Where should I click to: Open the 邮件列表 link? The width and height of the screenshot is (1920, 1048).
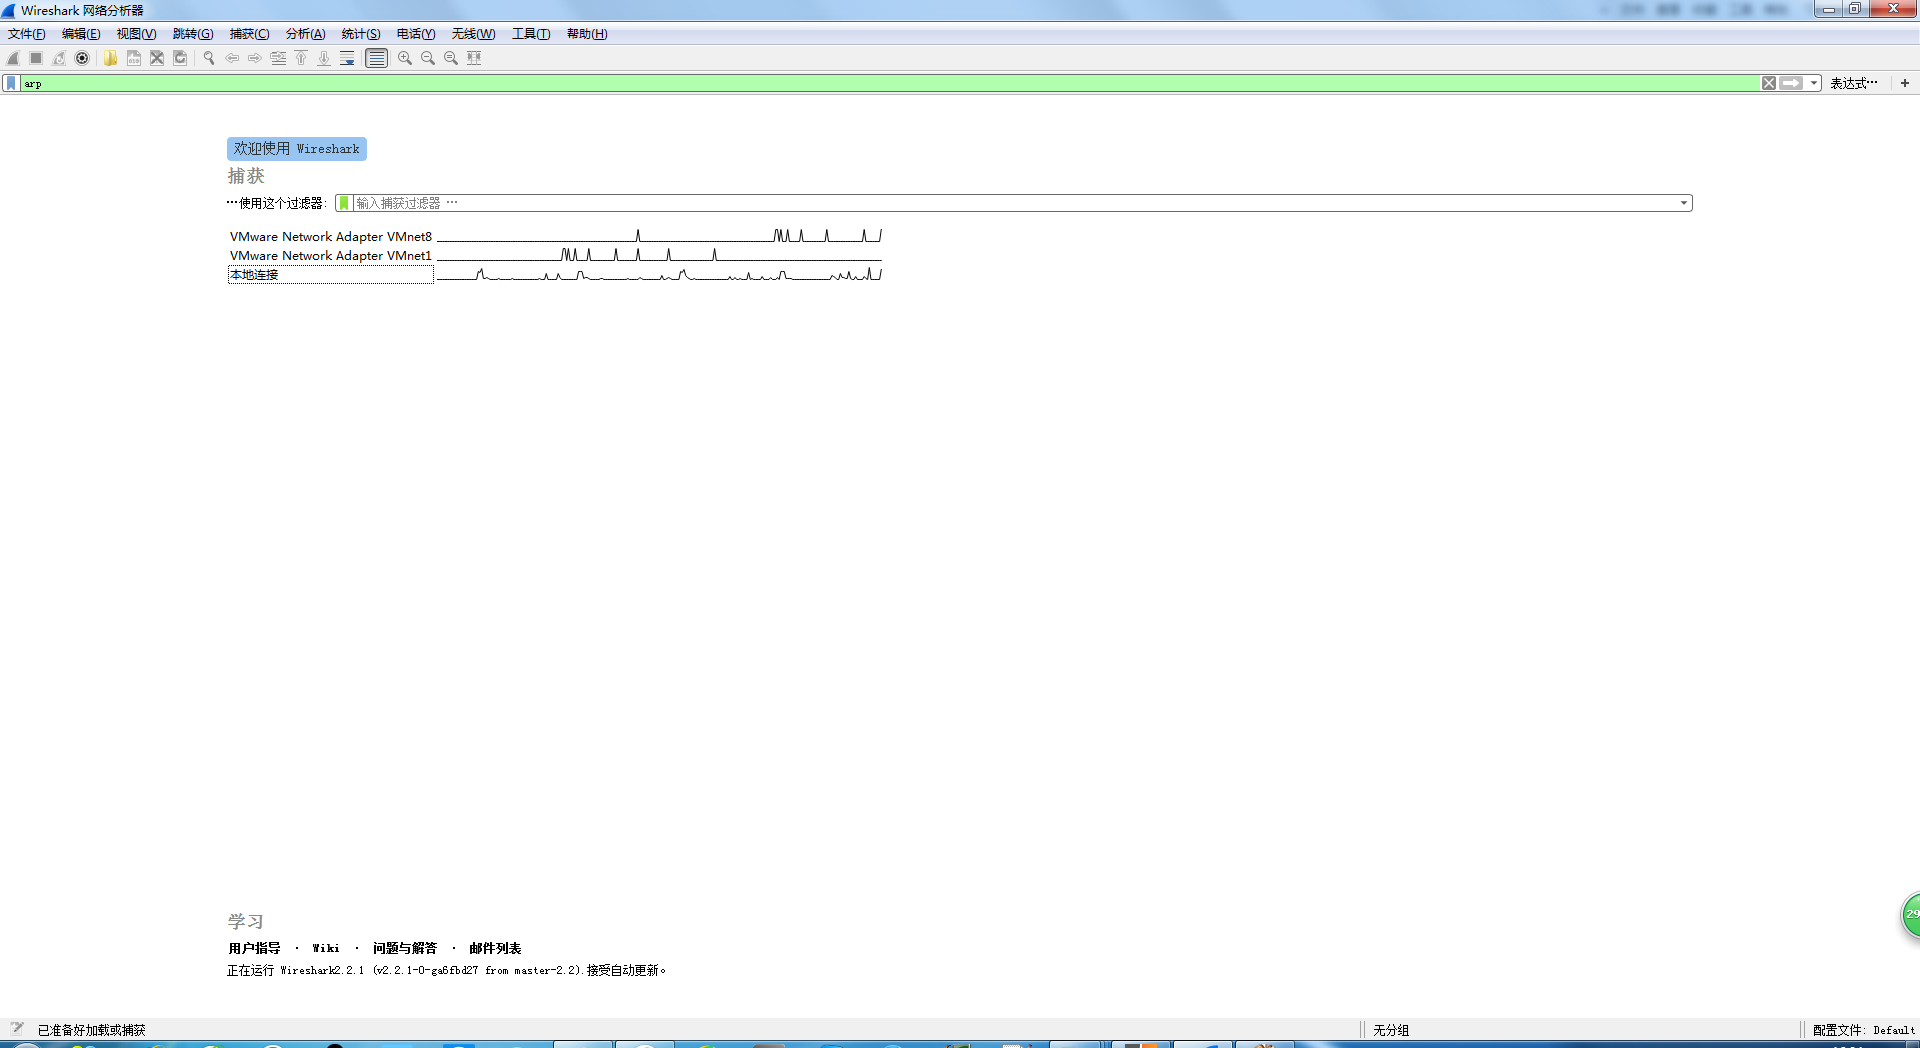coord(495,948)
